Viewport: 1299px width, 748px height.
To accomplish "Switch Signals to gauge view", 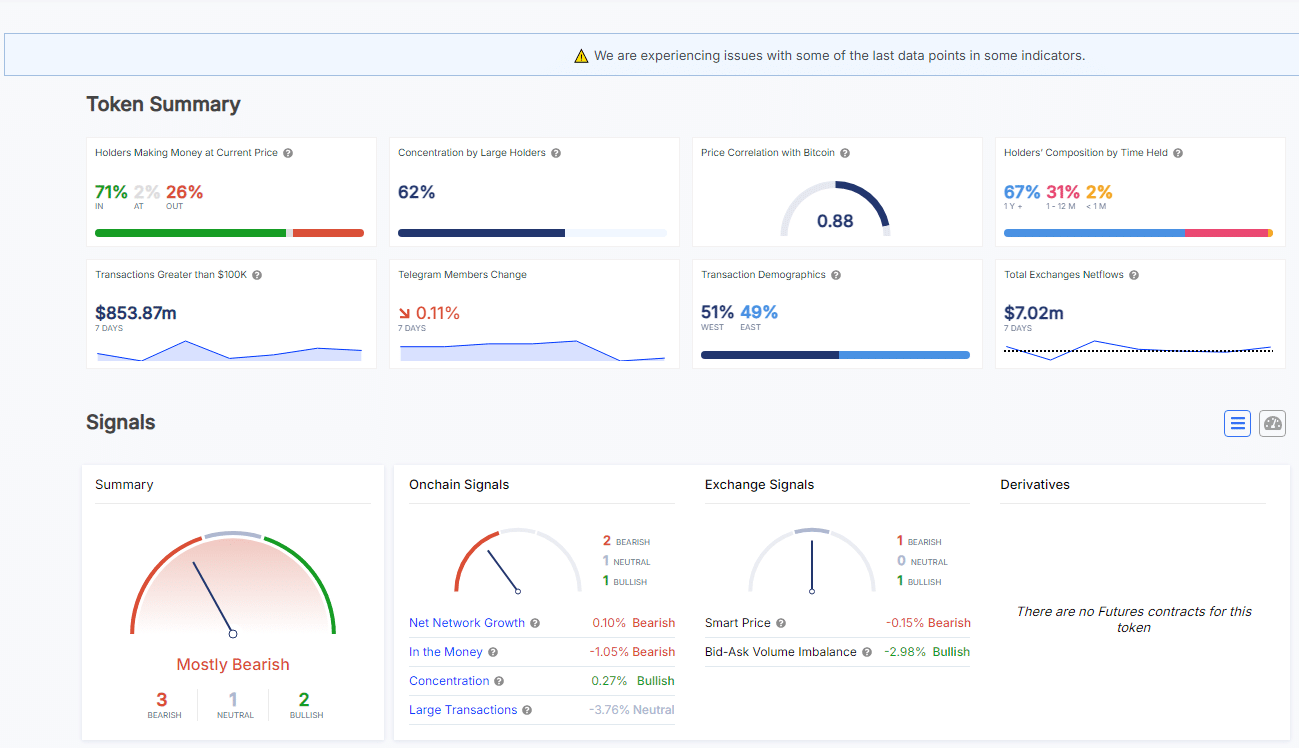I will [1272, 423].
